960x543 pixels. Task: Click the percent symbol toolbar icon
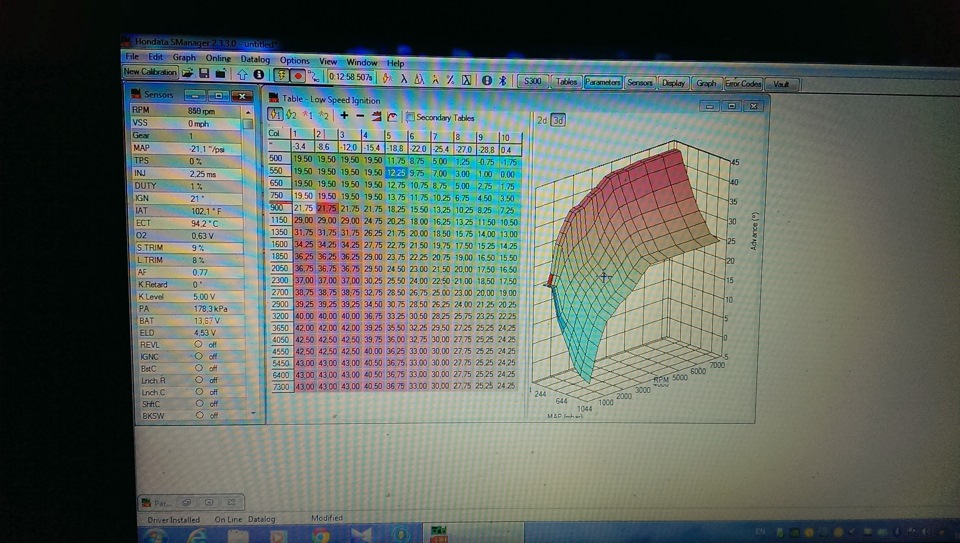pyautogui.click(x=450, y=80)
